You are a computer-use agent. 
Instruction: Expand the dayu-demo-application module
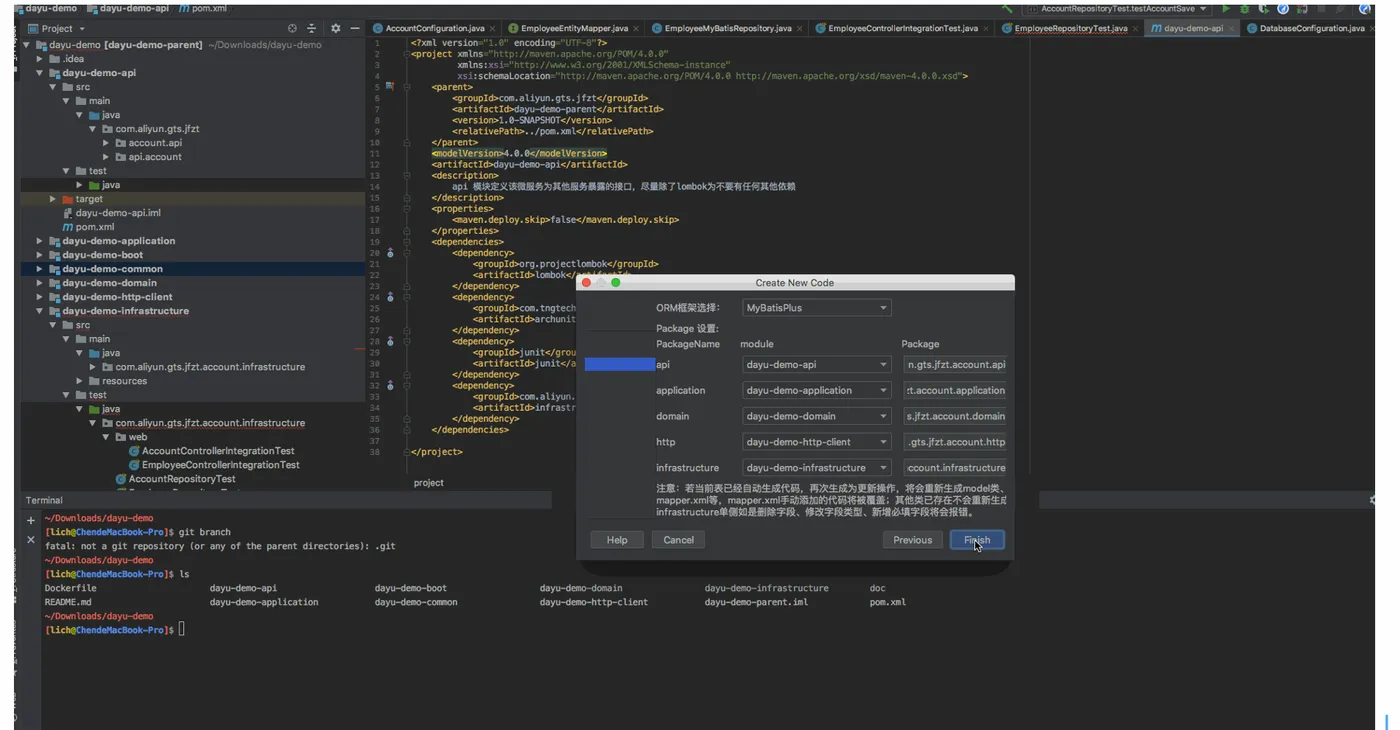tap(40, 241)
